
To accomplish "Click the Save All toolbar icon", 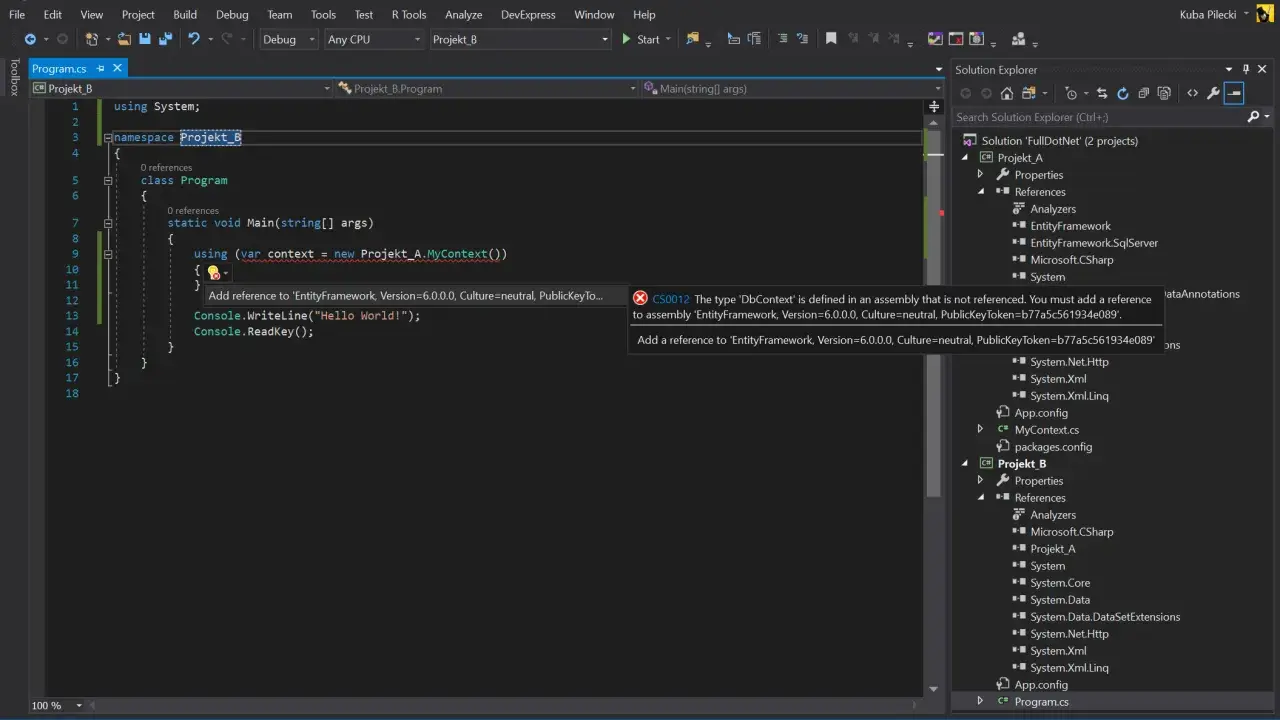I will pos(164,39).
